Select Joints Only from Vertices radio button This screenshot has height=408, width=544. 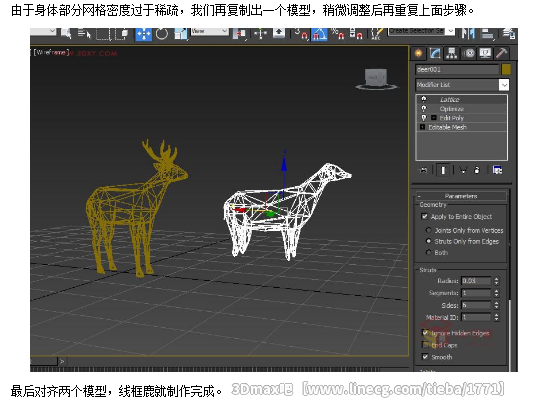coord(428,230)
